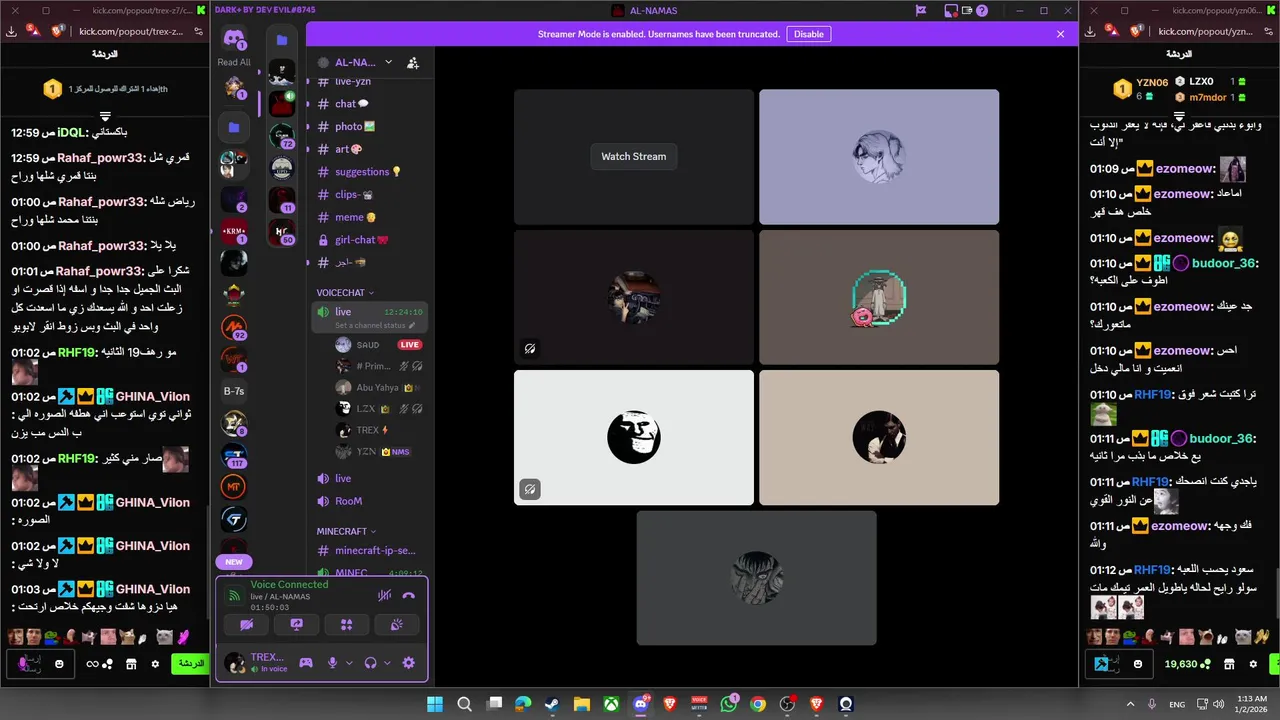Start screen share from voice panel
The height and width of the screenshot is (720, 1280).
point(297,624)
